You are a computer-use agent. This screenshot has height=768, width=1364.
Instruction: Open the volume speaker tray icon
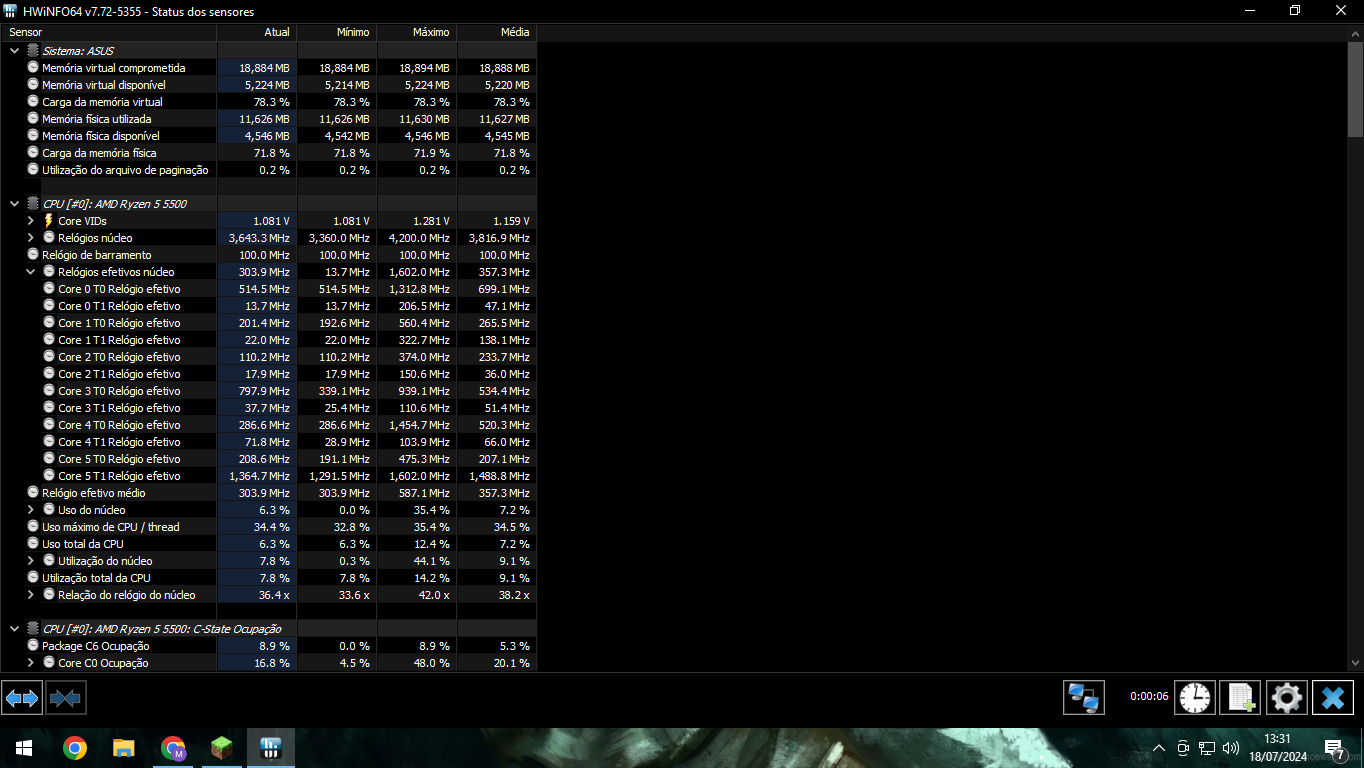point(1231,748)
